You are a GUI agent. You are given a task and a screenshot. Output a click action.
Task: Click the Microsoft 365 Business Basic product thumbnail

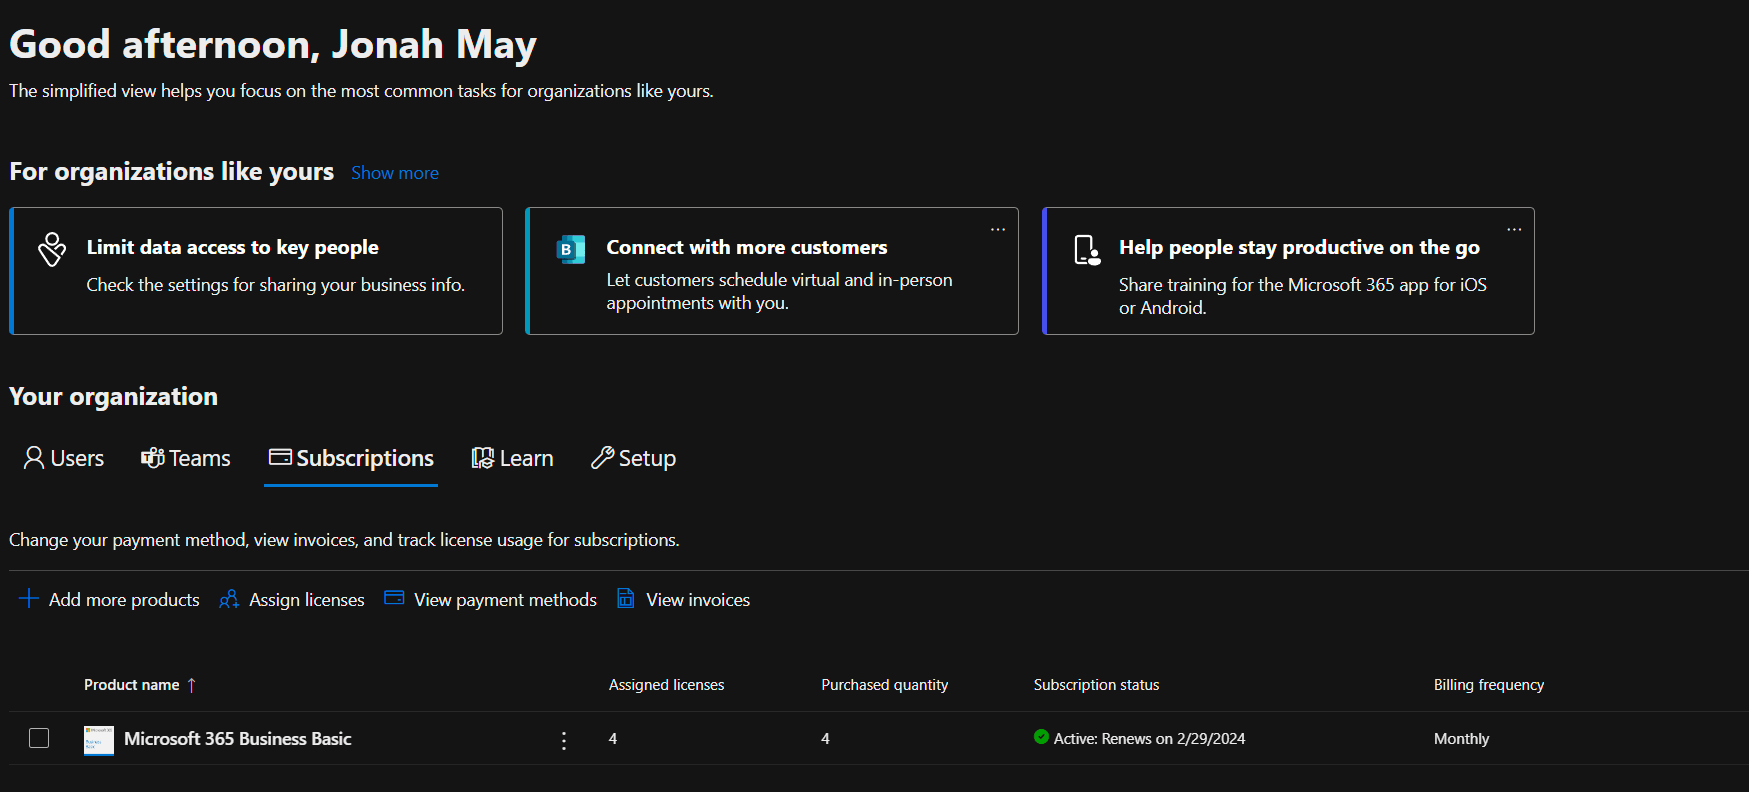click(x=98, y=740)
